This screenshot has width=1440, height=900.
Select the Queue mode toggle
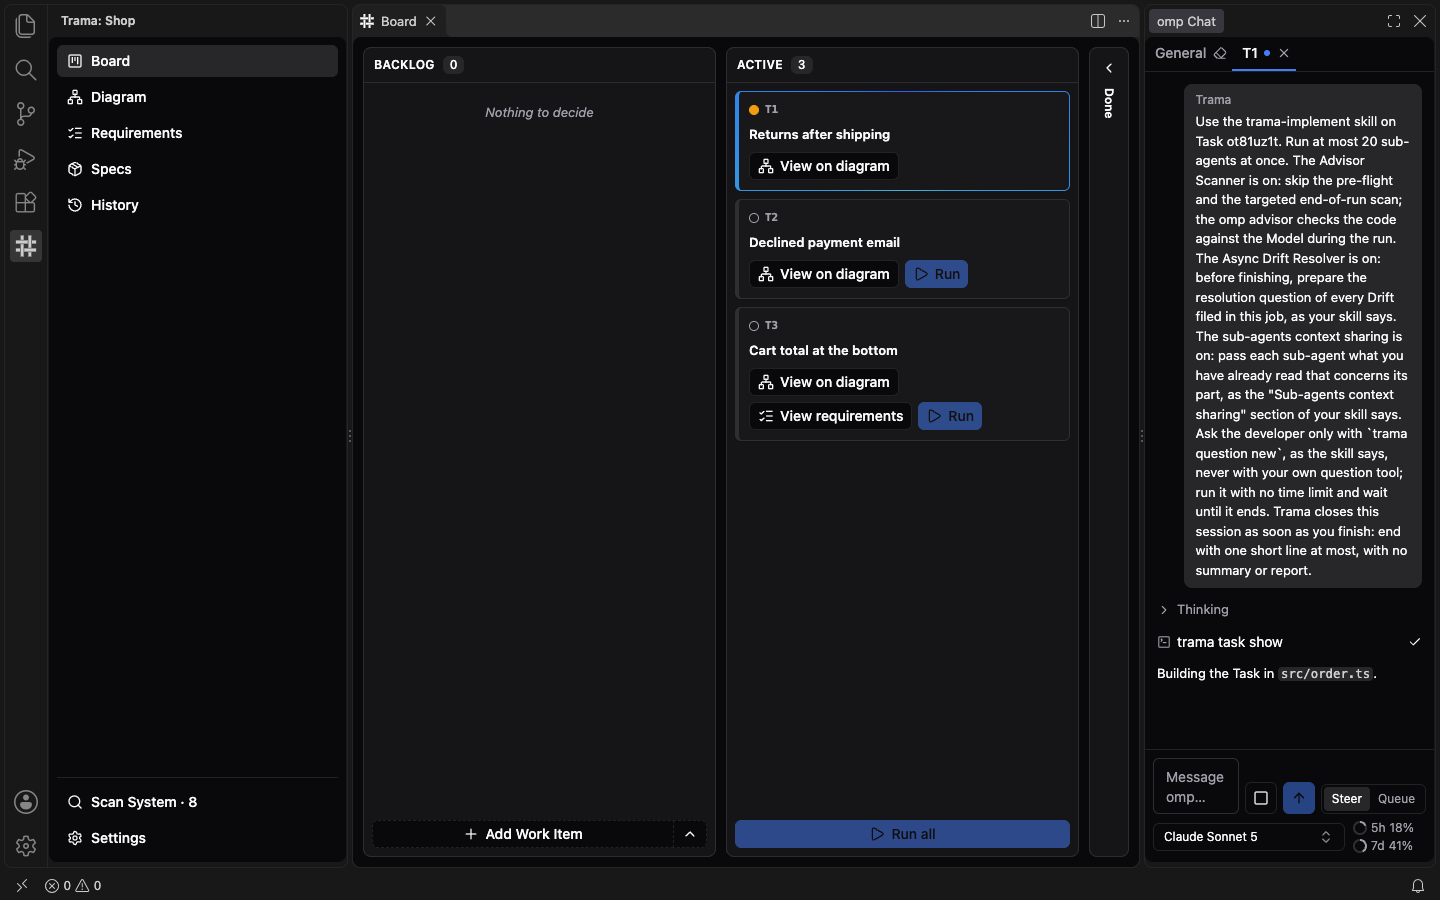(x=1396, y=799)
